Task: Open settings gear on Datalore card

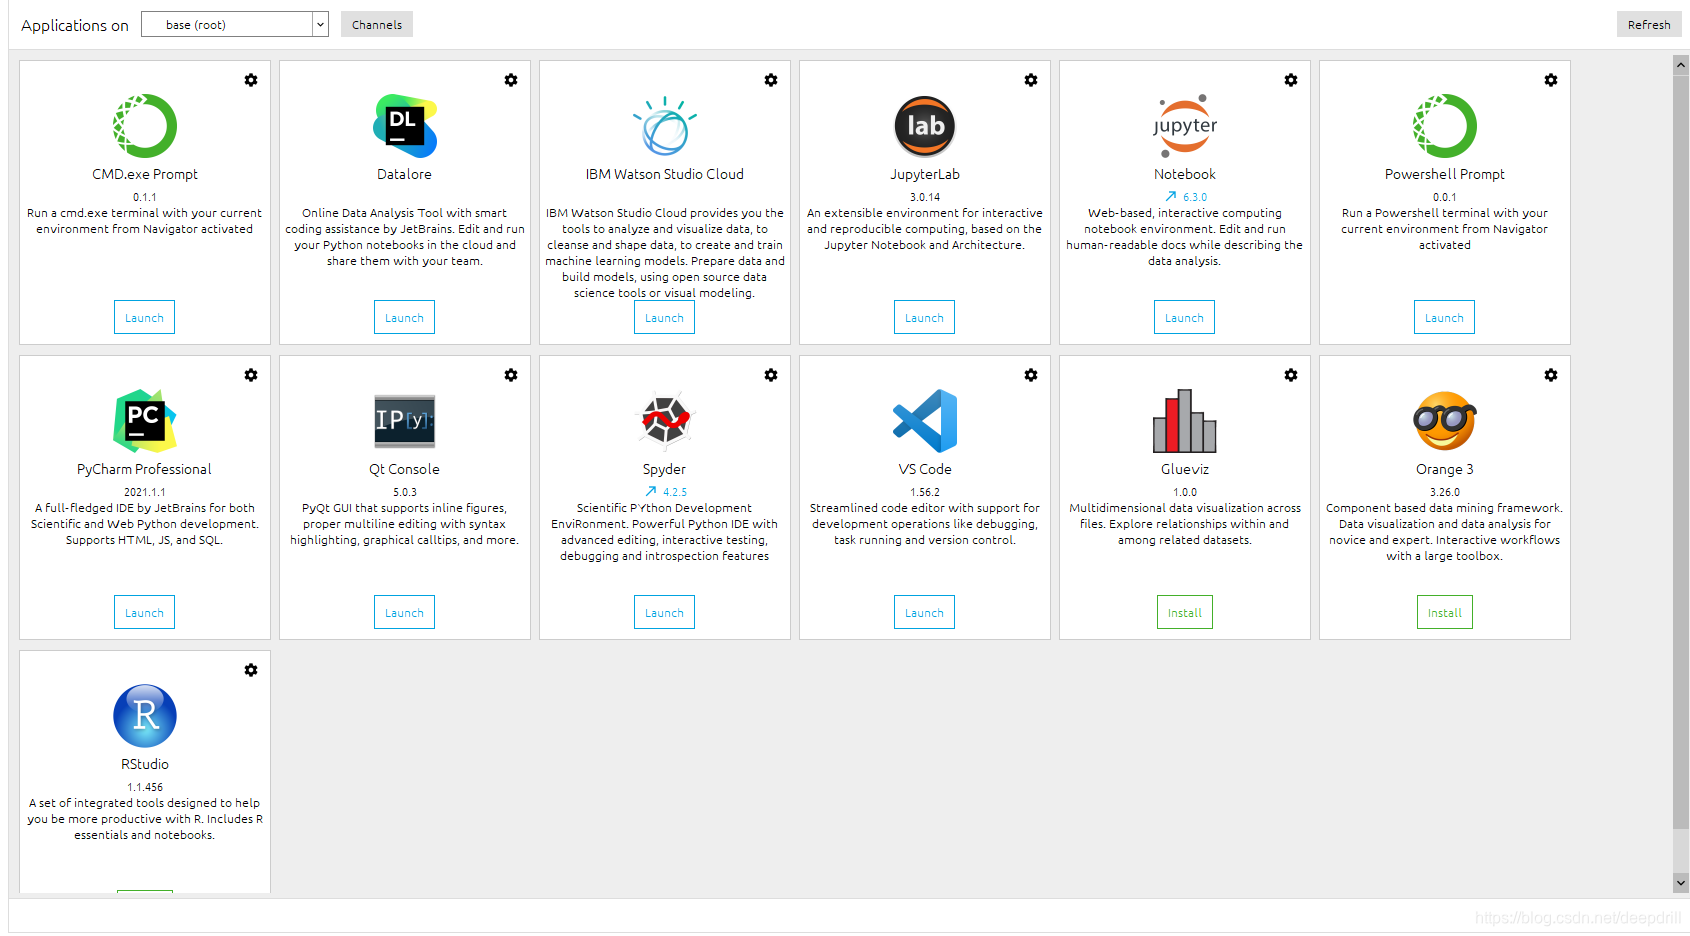Action: [x=511, y=80]
